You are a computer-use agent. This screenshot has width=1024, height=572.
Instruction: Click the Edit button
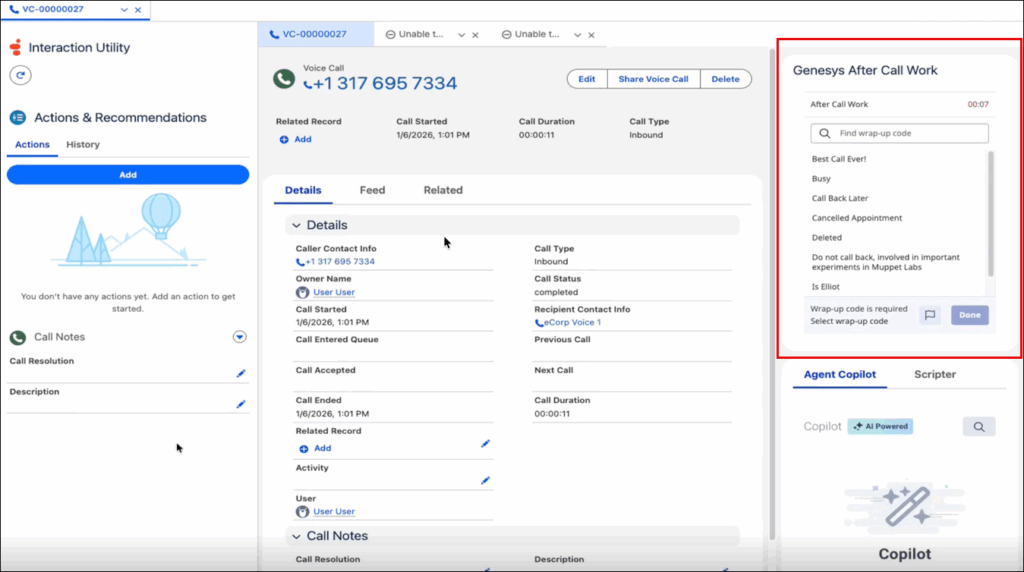(x=586, y=79)
